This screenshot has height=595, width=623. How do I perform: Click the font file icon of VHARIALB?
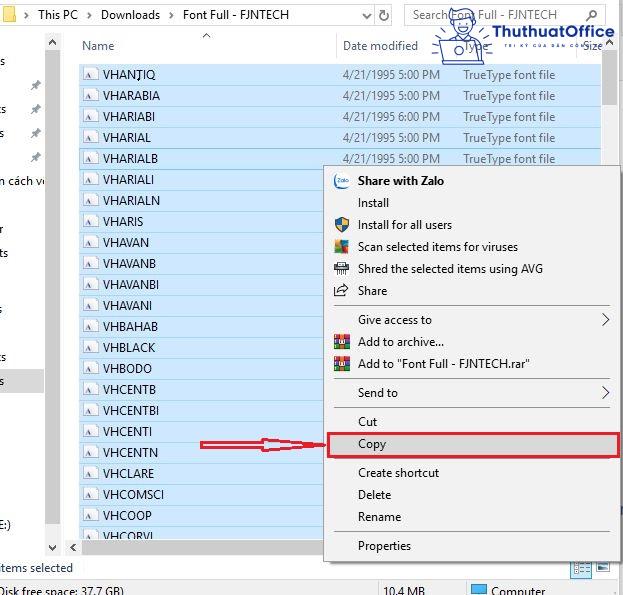click(x=90, y=158)
